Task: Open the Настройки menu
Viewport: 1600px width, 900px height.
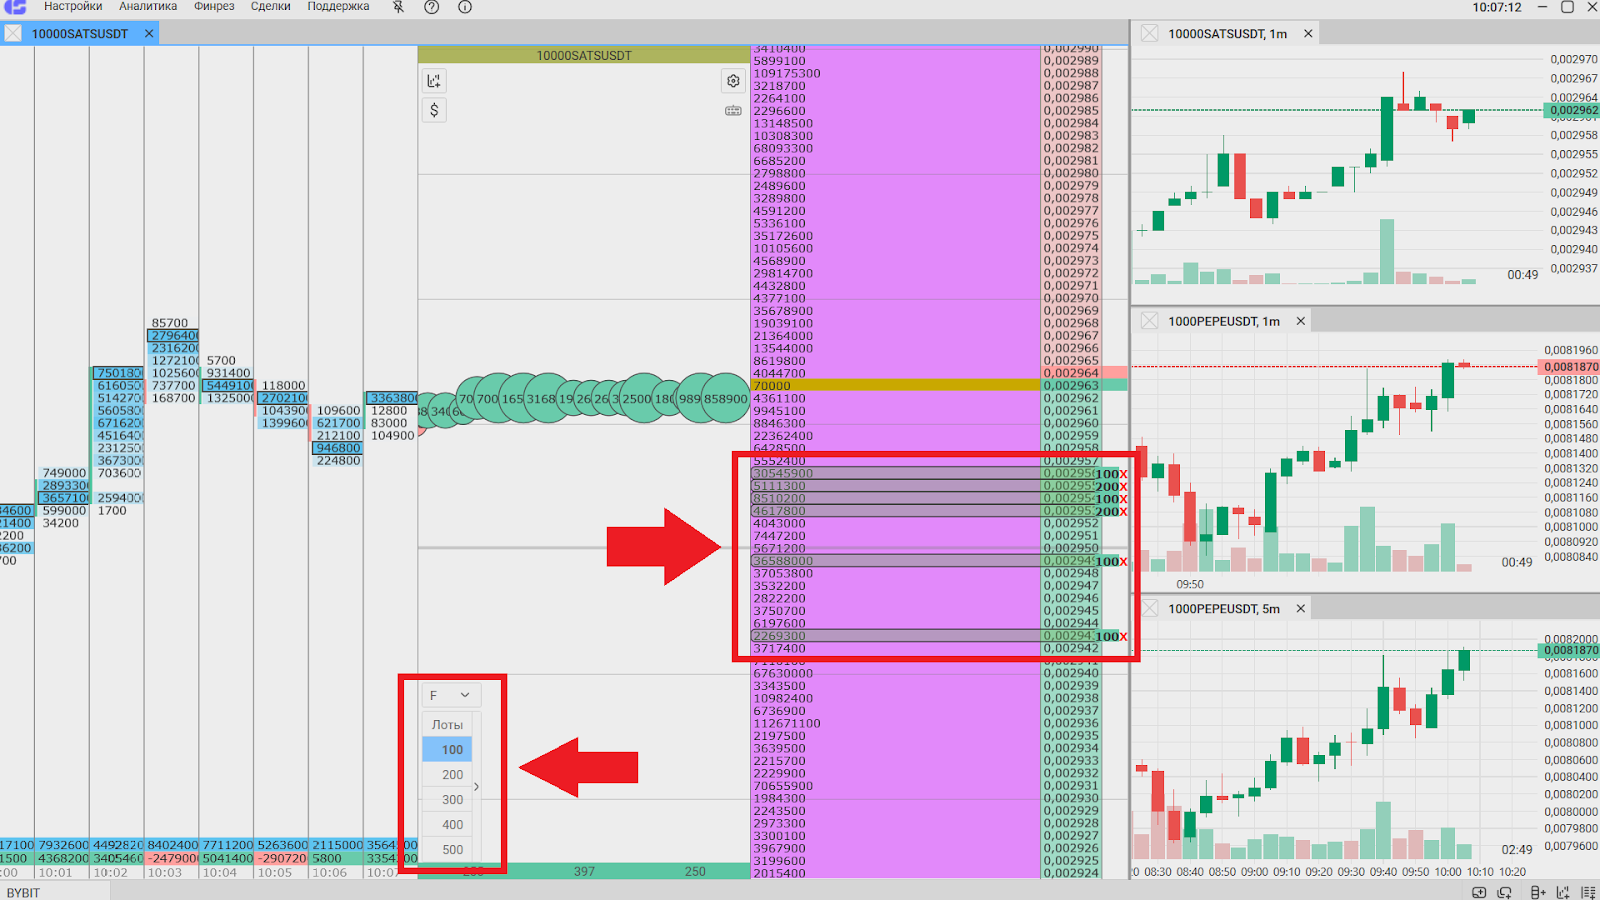Action: pyautogui.click(x=73, y=7)
